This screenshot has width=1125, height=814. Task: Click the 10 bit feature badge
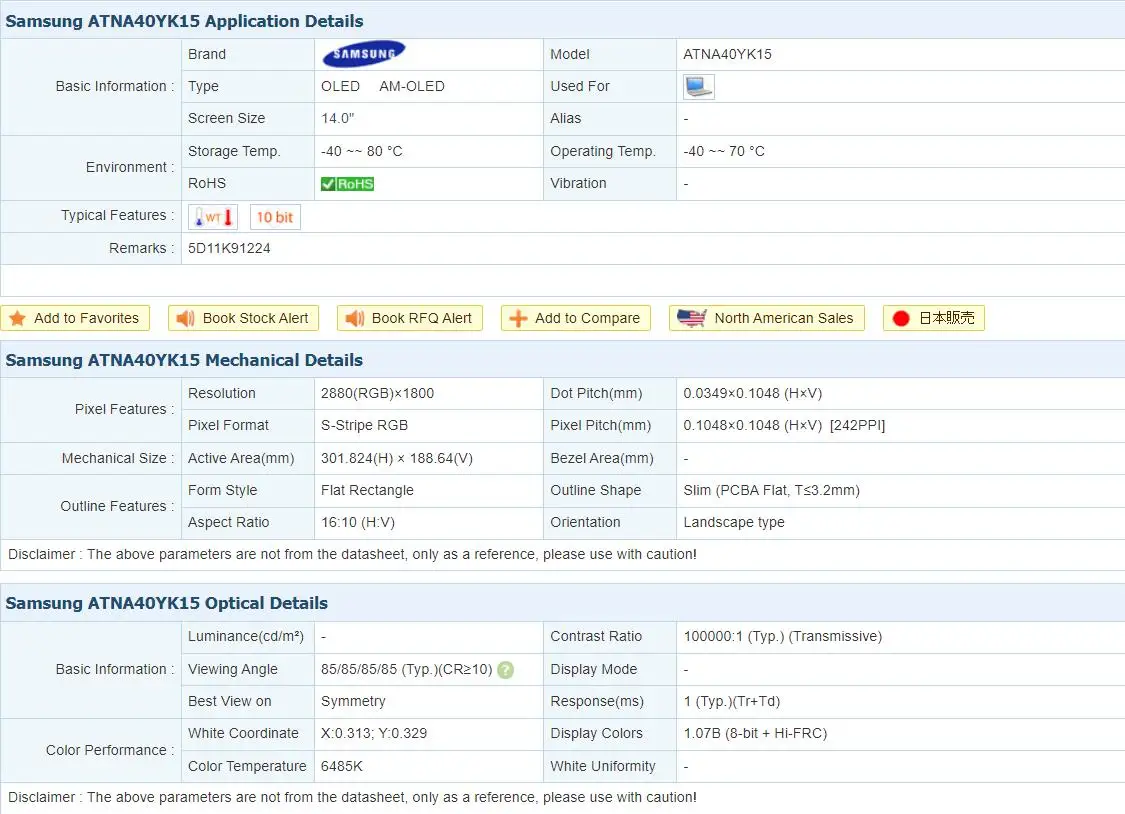[x=275, y=217]
